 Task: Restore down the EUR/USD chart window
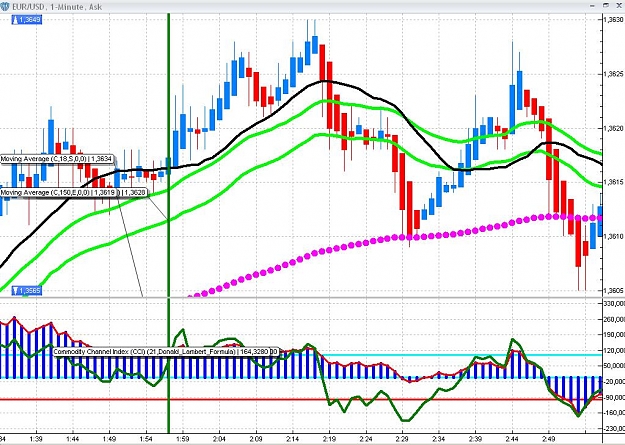coord(606,5)
